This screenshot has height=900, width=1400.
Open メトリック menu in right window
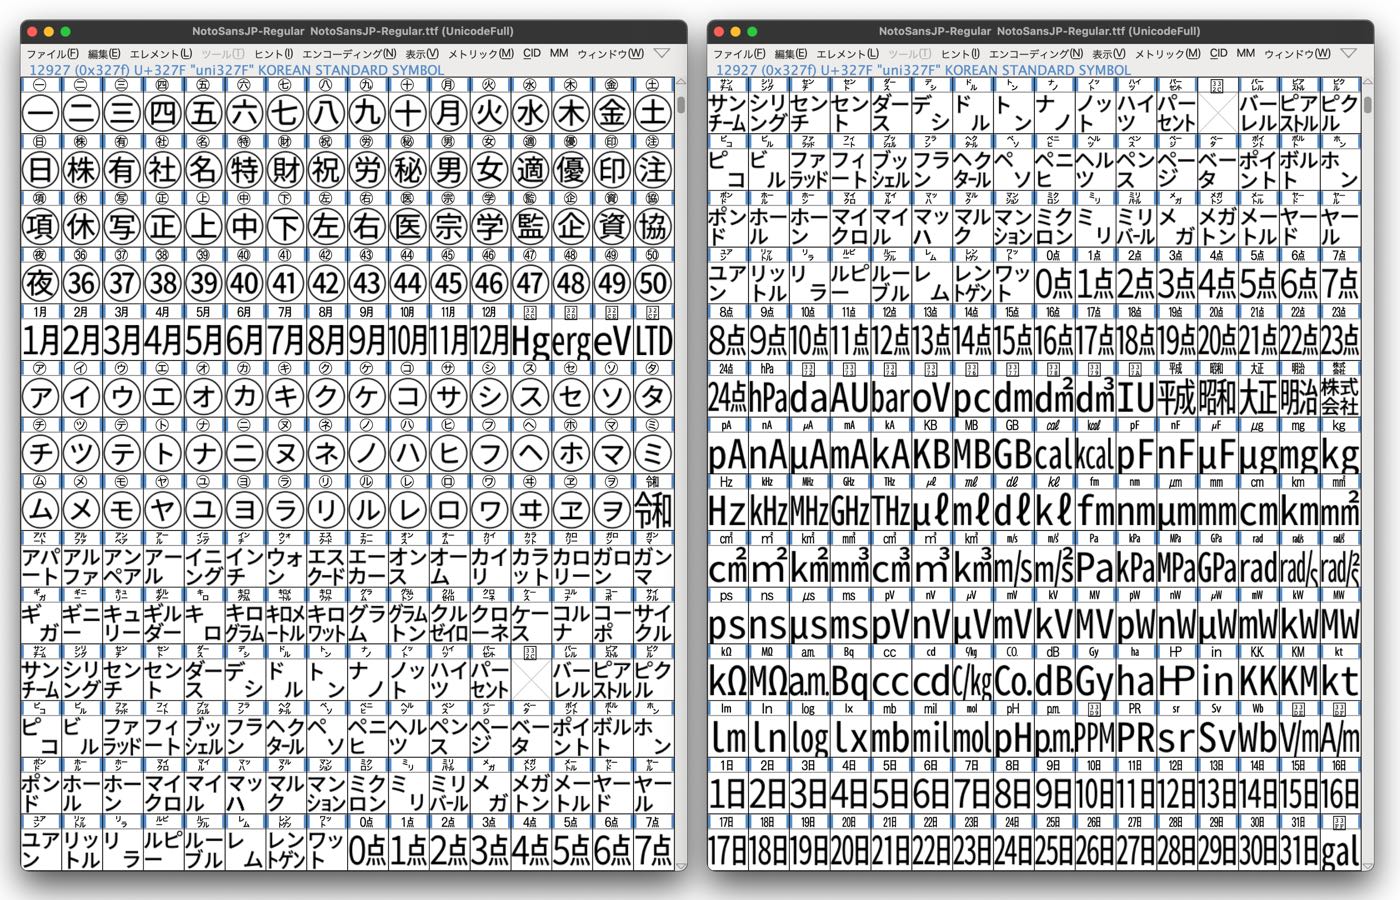click(1167, 54)
